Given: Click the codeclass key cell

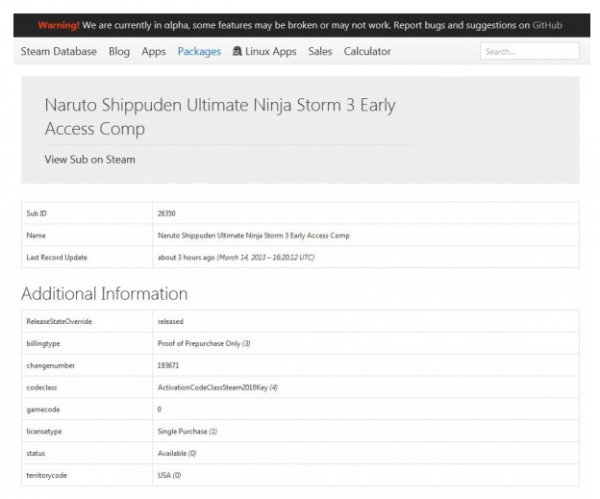Looking at the screenshot, I should (87, 387).
